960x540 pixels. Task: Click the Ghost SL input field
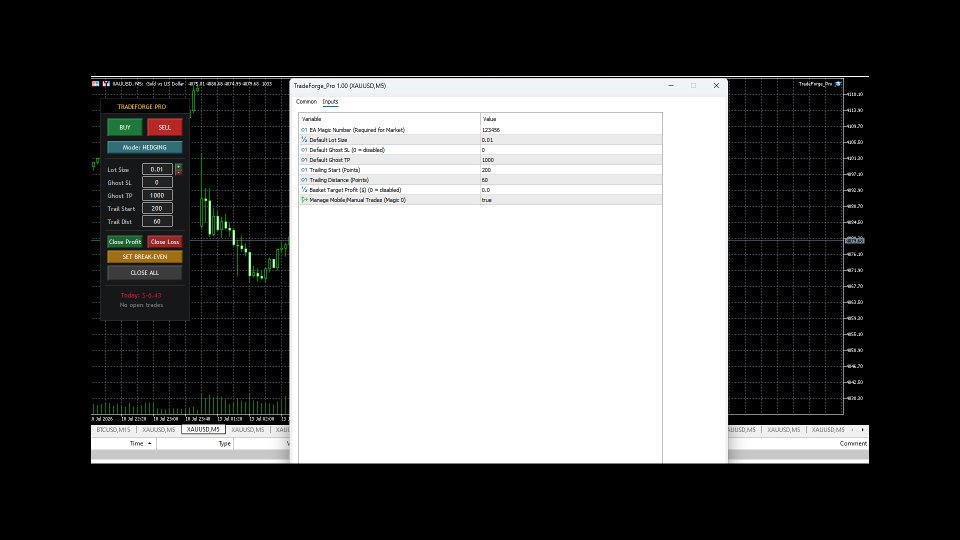tap(157, 182)
